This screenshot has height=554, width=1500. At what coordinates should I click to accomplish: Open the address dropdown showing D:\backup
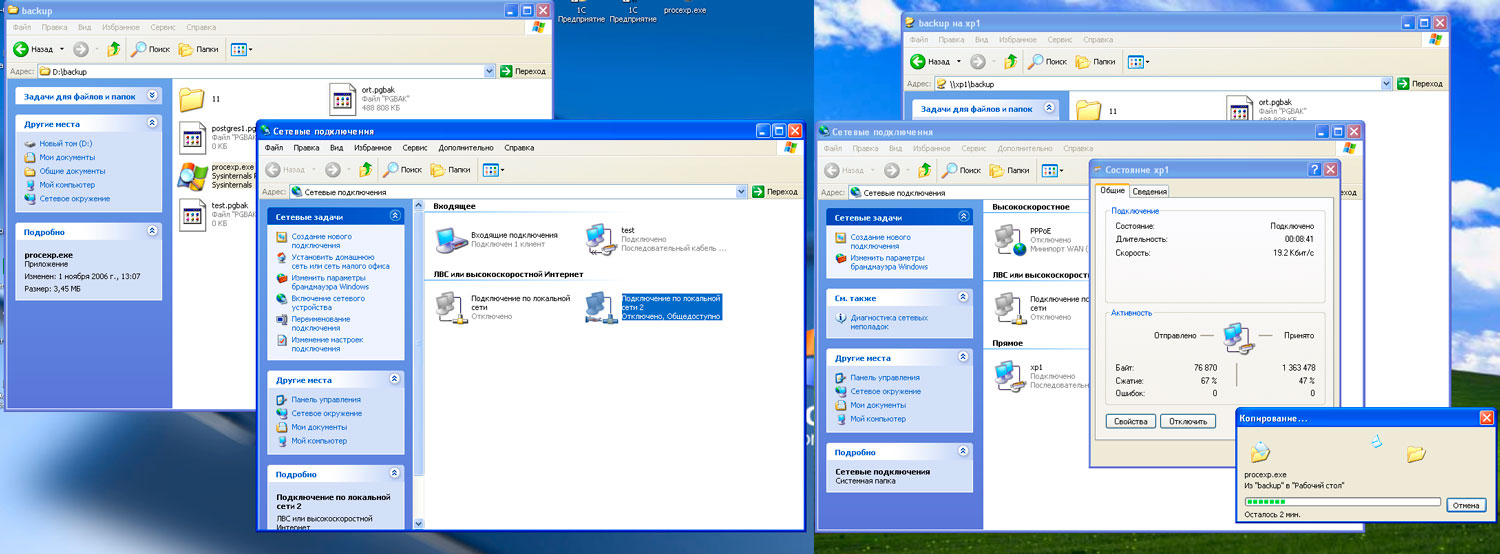click(489, 71)
